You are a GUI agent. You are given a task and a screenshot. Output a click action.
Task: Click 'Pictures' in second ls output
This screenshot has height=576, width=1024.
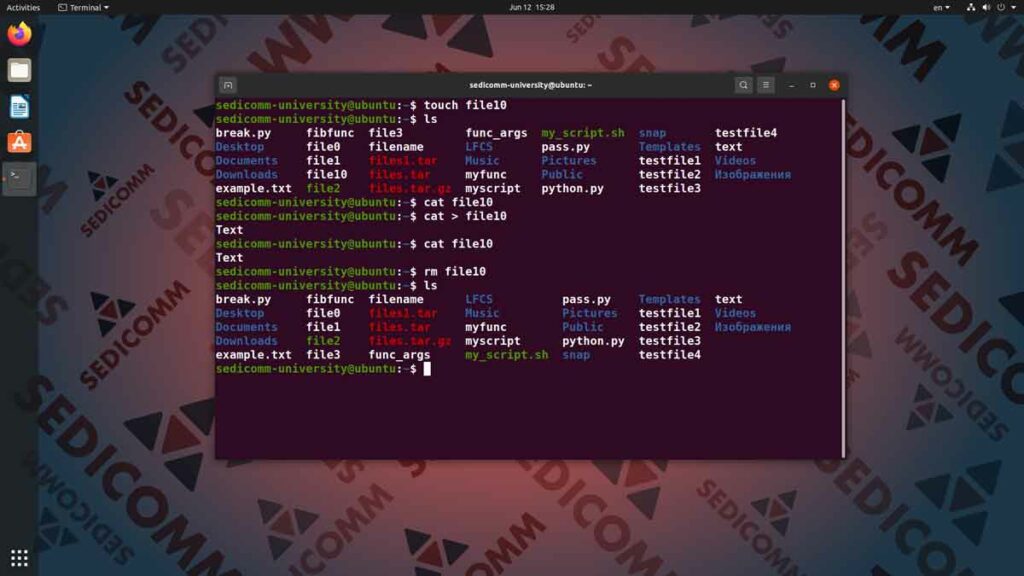590,313
